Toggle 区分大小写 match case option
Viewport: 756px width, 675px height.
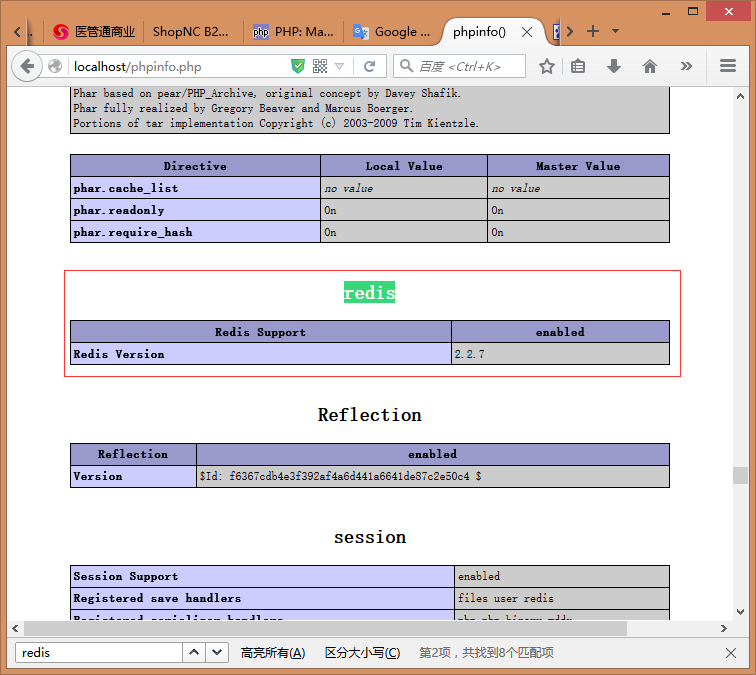click(362, 653)
